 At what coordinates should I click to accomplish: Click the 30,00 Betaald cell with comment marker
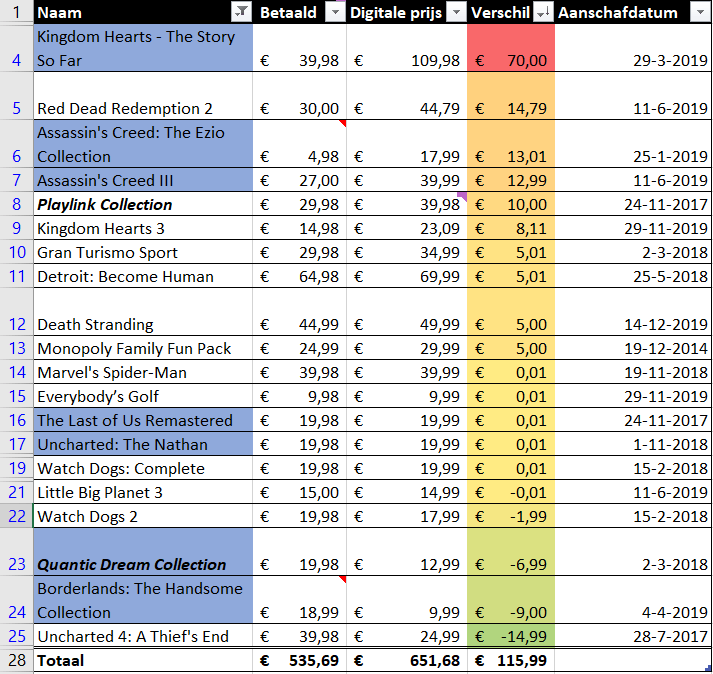click(300, 96)
